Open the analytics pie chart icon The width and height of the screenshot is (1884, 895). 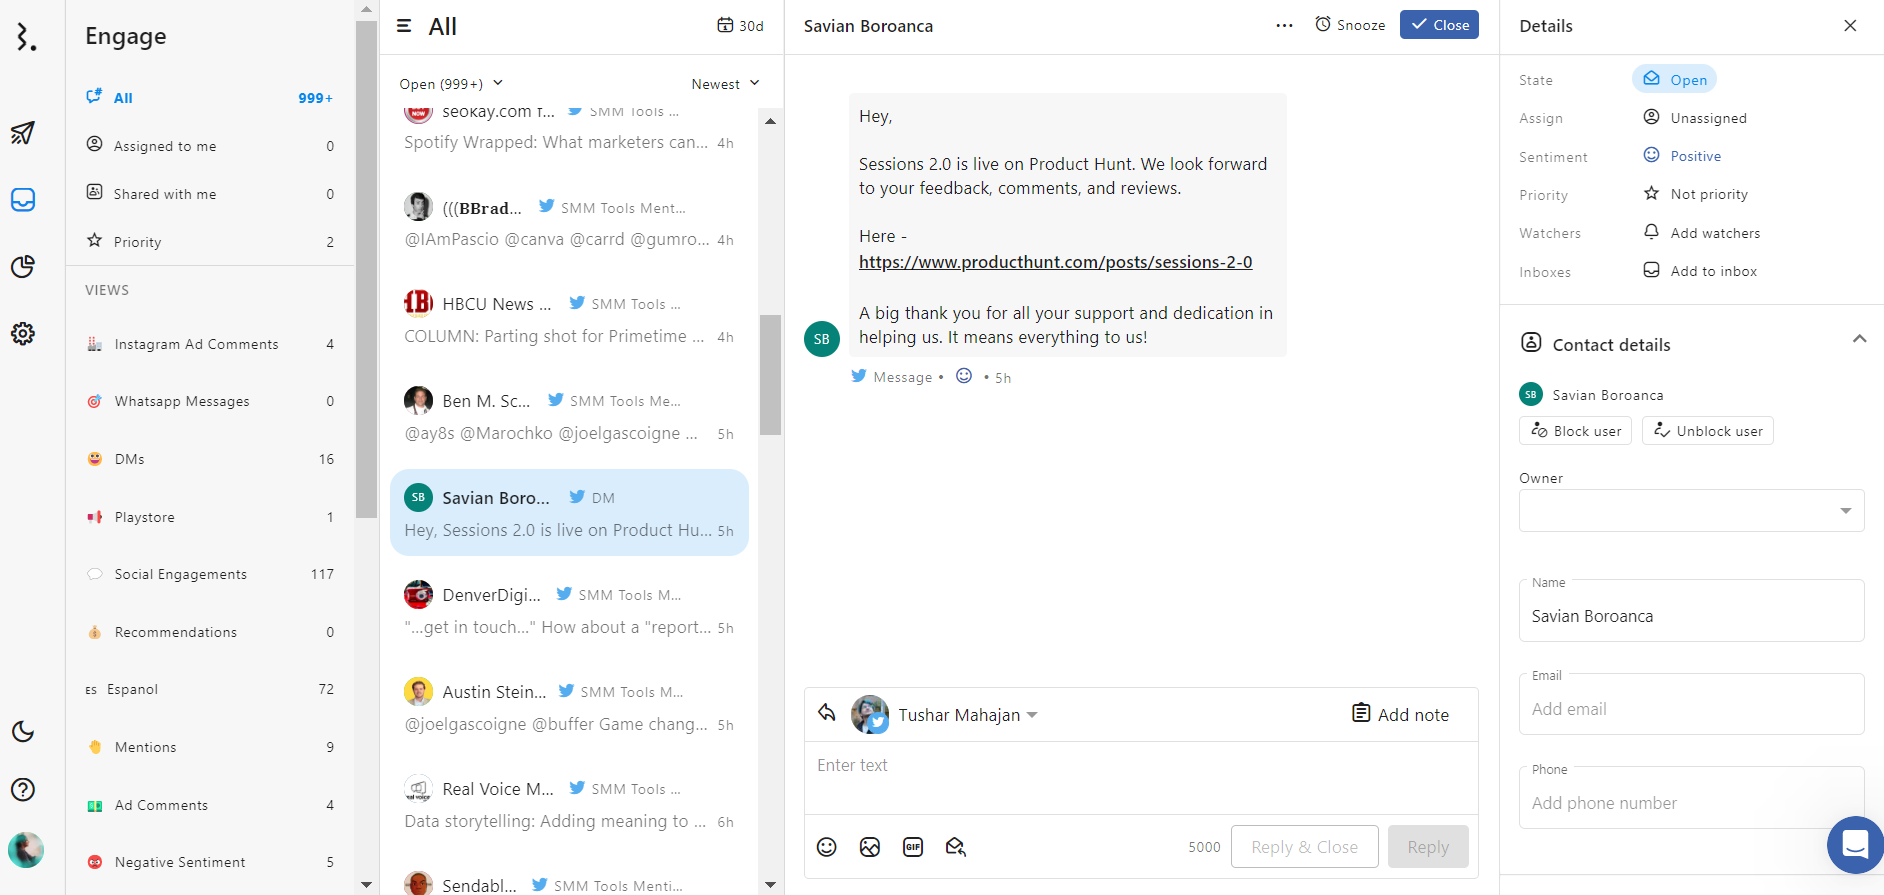(x=23, y=266)
